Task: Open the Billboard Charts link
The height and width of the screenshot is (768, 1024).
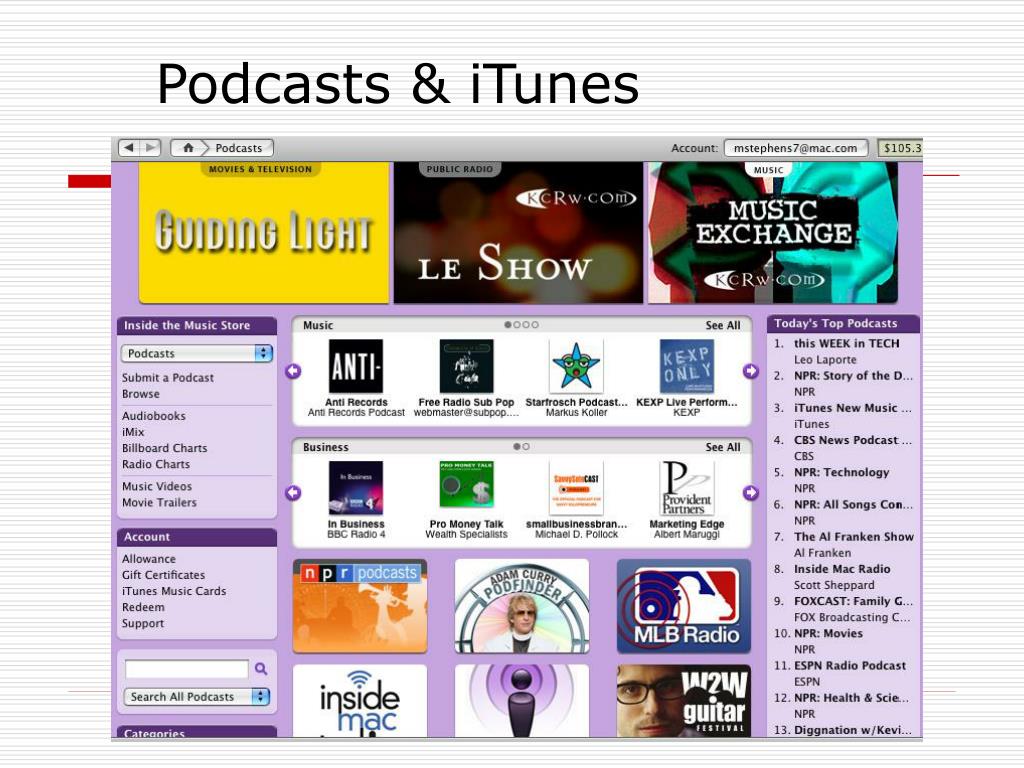Action: tap(165, 448)
